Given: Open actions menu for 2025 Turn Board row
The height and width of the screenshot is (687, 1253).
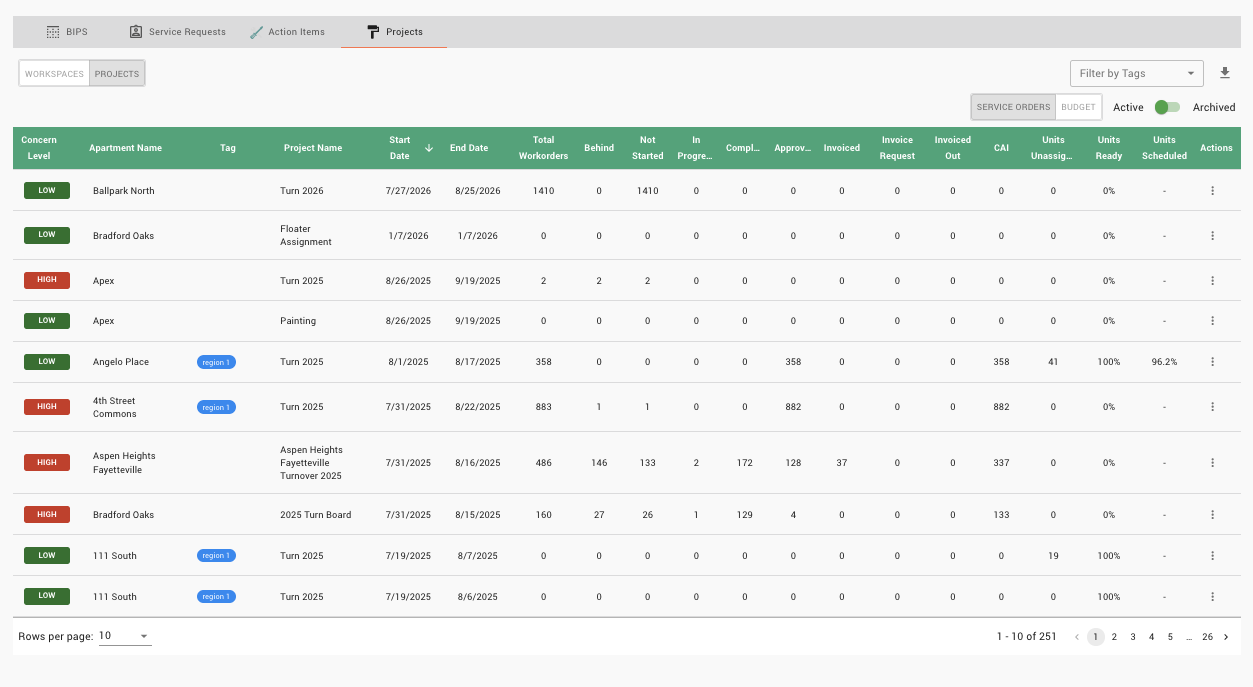Looking at the screenshot, I should pyautogui.click(x=1212, y=515).
